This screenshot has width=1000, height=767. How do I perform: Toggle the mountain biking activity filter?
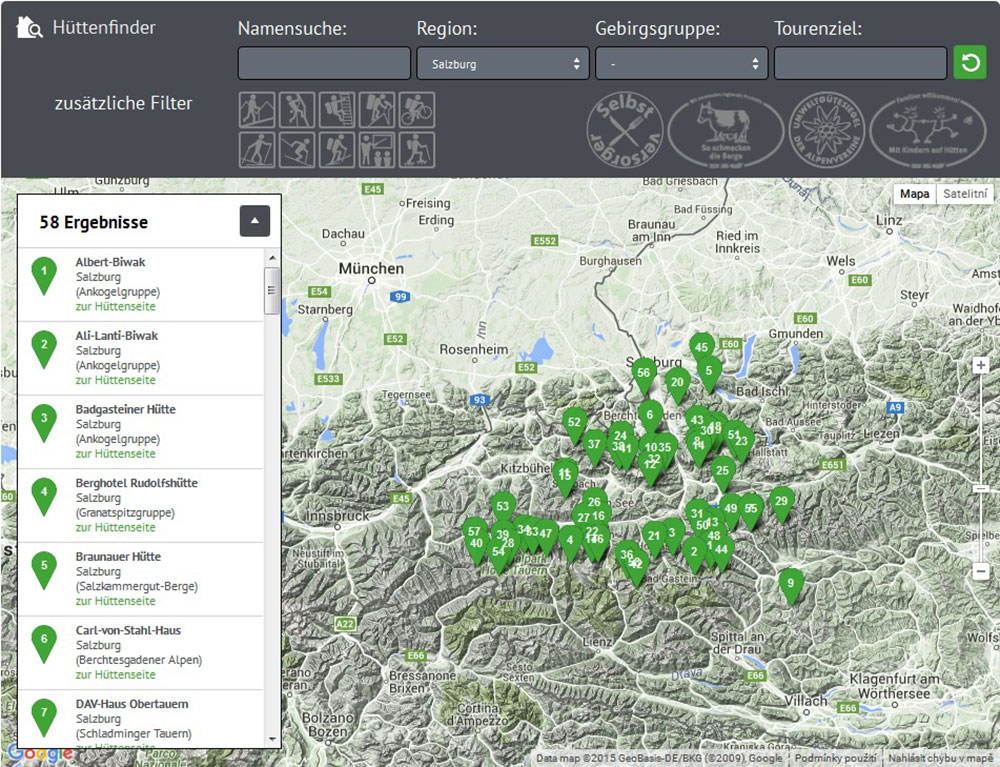[x=417, y=109]
